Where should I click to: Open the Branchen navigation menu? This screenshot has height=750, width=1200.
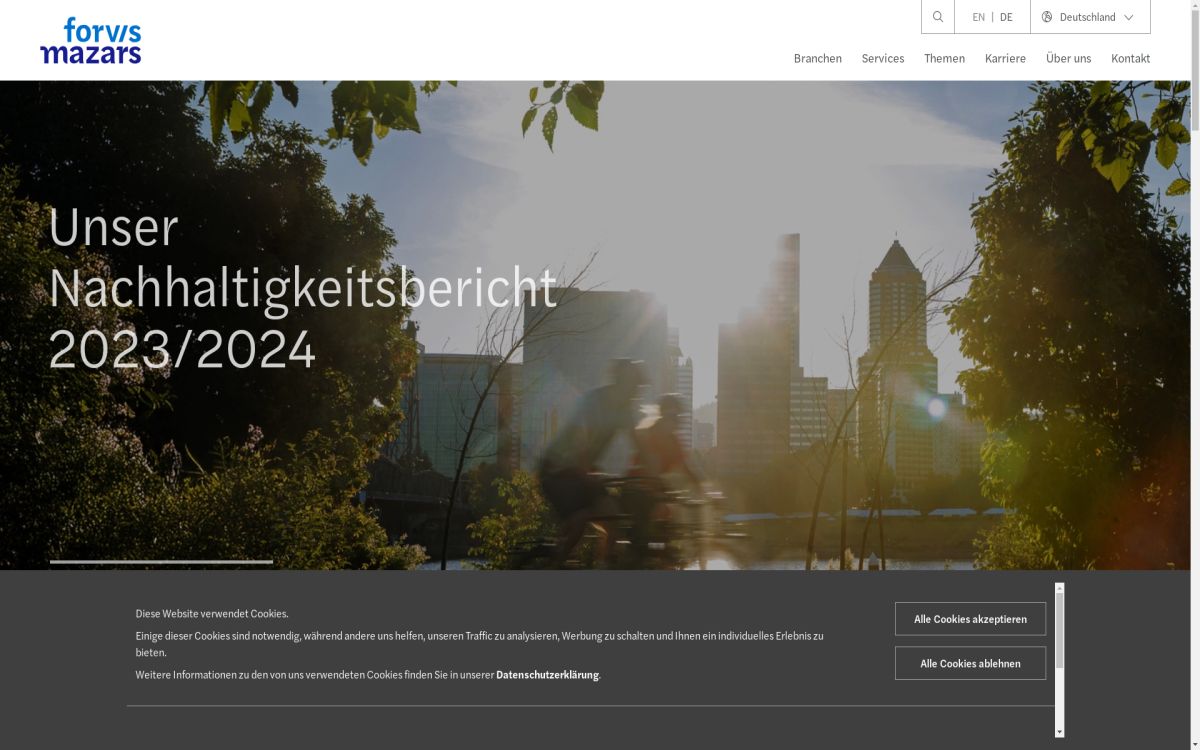[x=817, y=58]
